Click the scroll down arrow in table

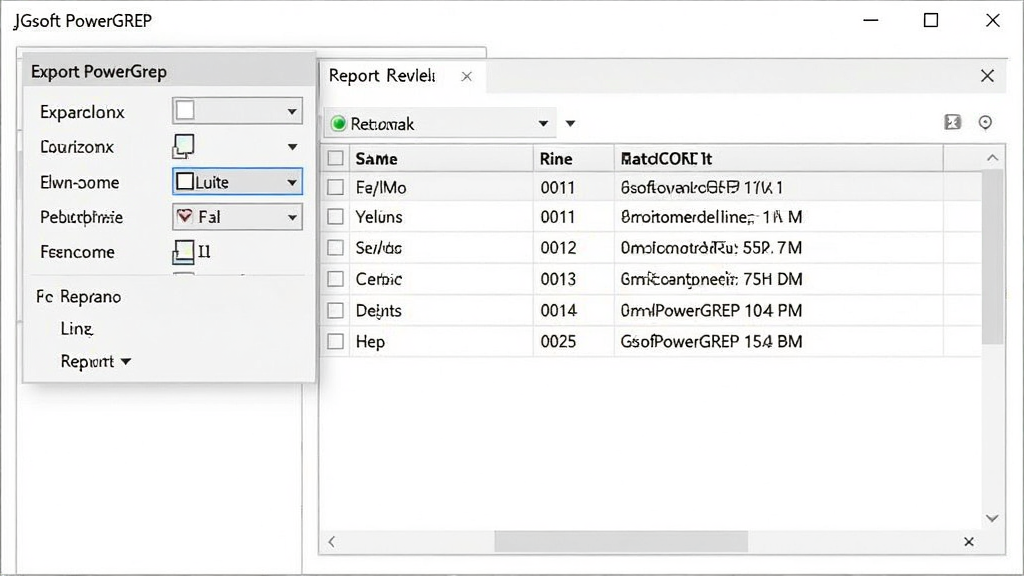point(993,519)
